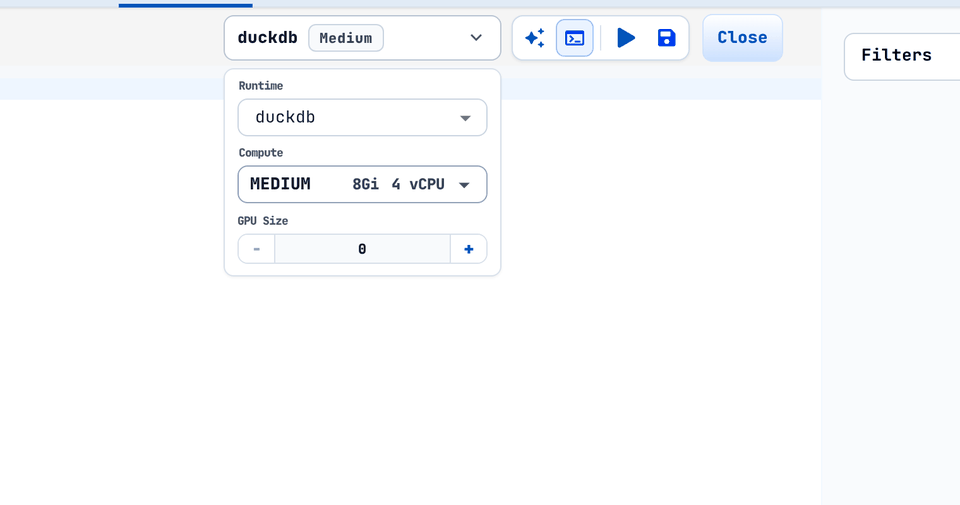Click the Runtime label
Image resolution: width=960 pixels, height=505 pixels.
coord(261,86)
